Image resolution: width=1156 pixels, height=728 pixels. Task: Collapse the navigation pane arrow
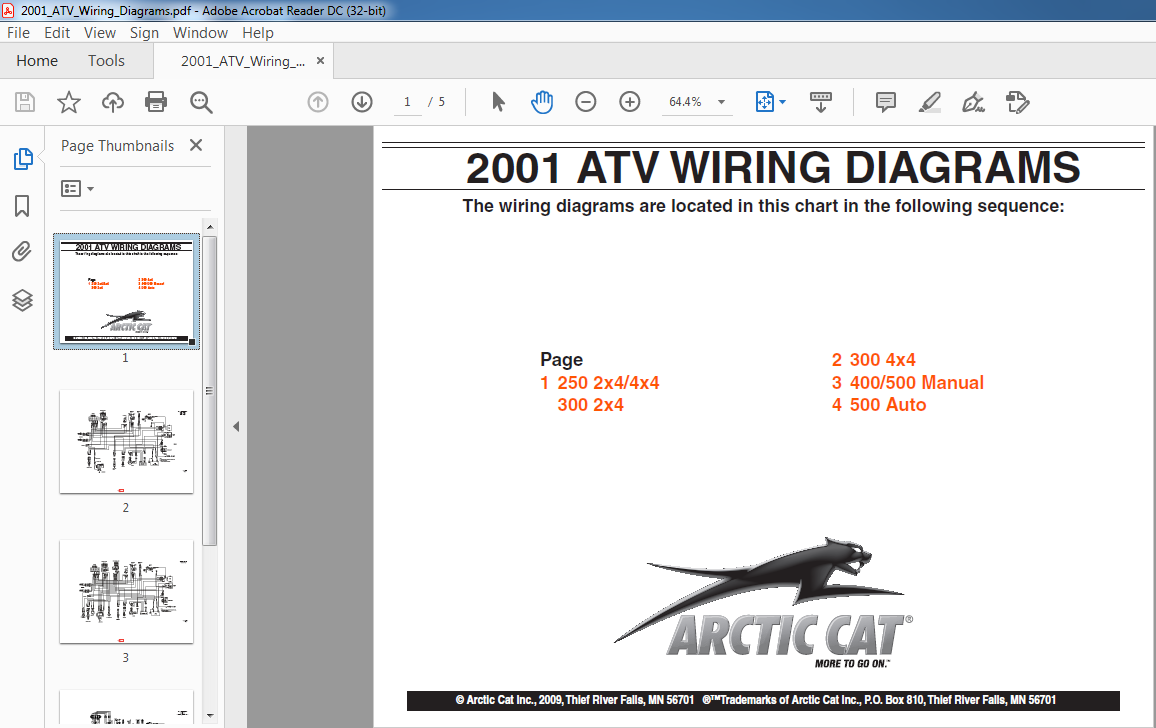pos(236,426)
